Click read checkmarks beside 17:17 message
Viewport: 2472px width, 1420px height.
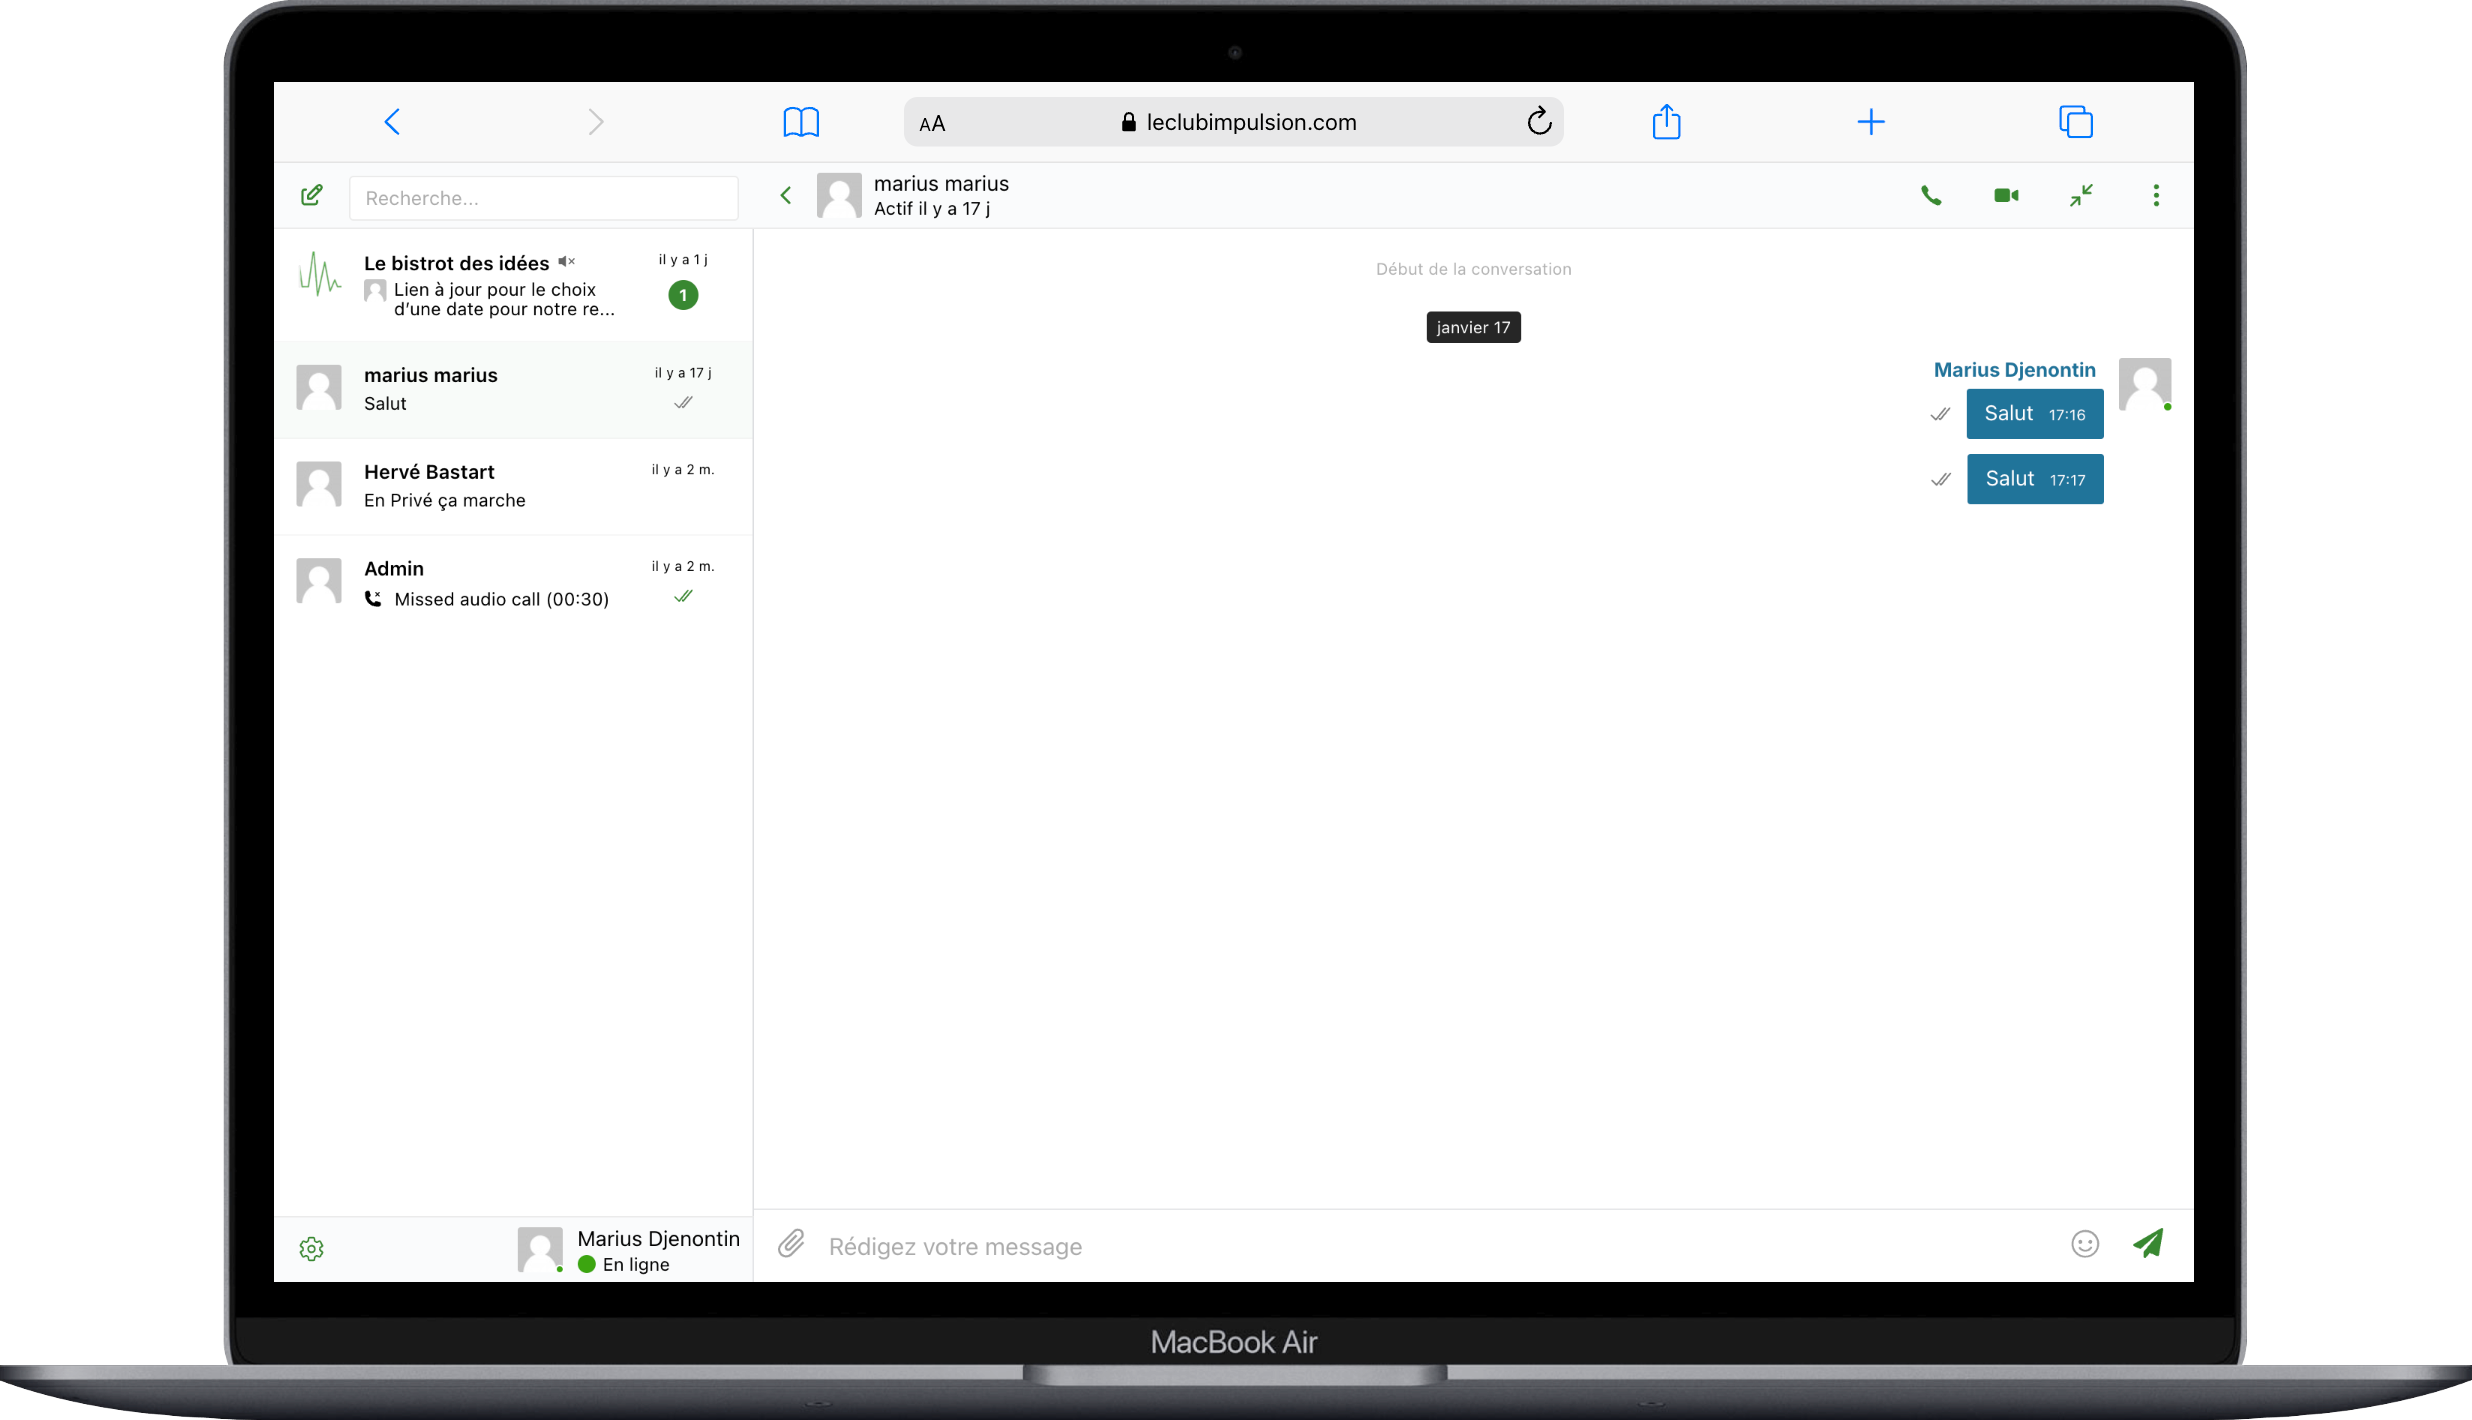1941,479
